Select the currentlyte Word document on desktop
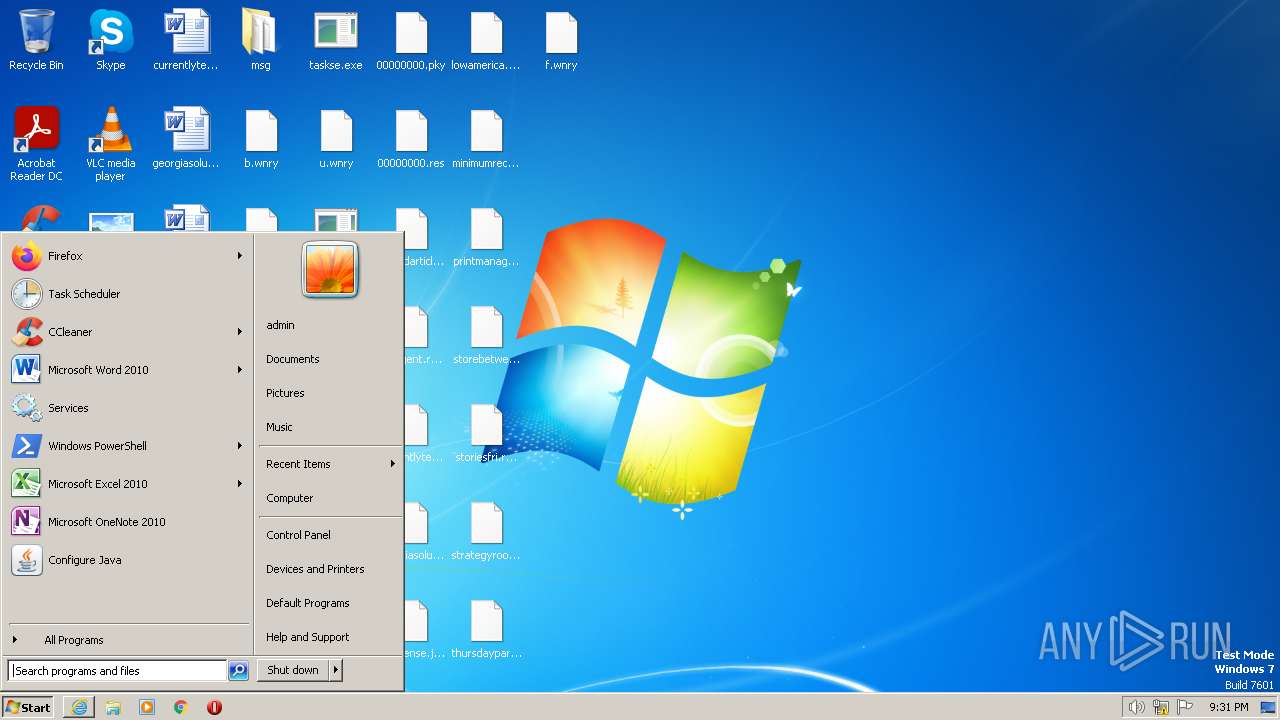 (186, 41)
